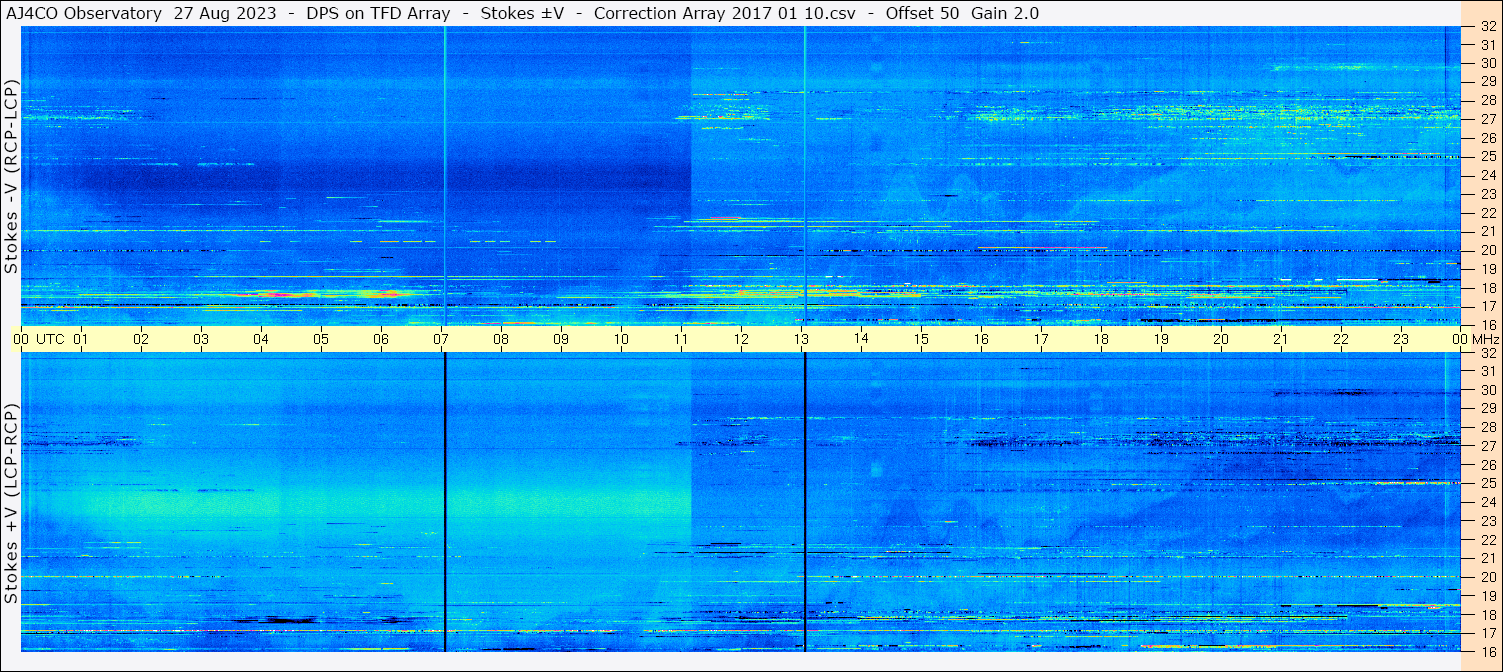Click the 19 MHz tick of Stokes +V panel
The image size is (1503, 672).
1488,596
